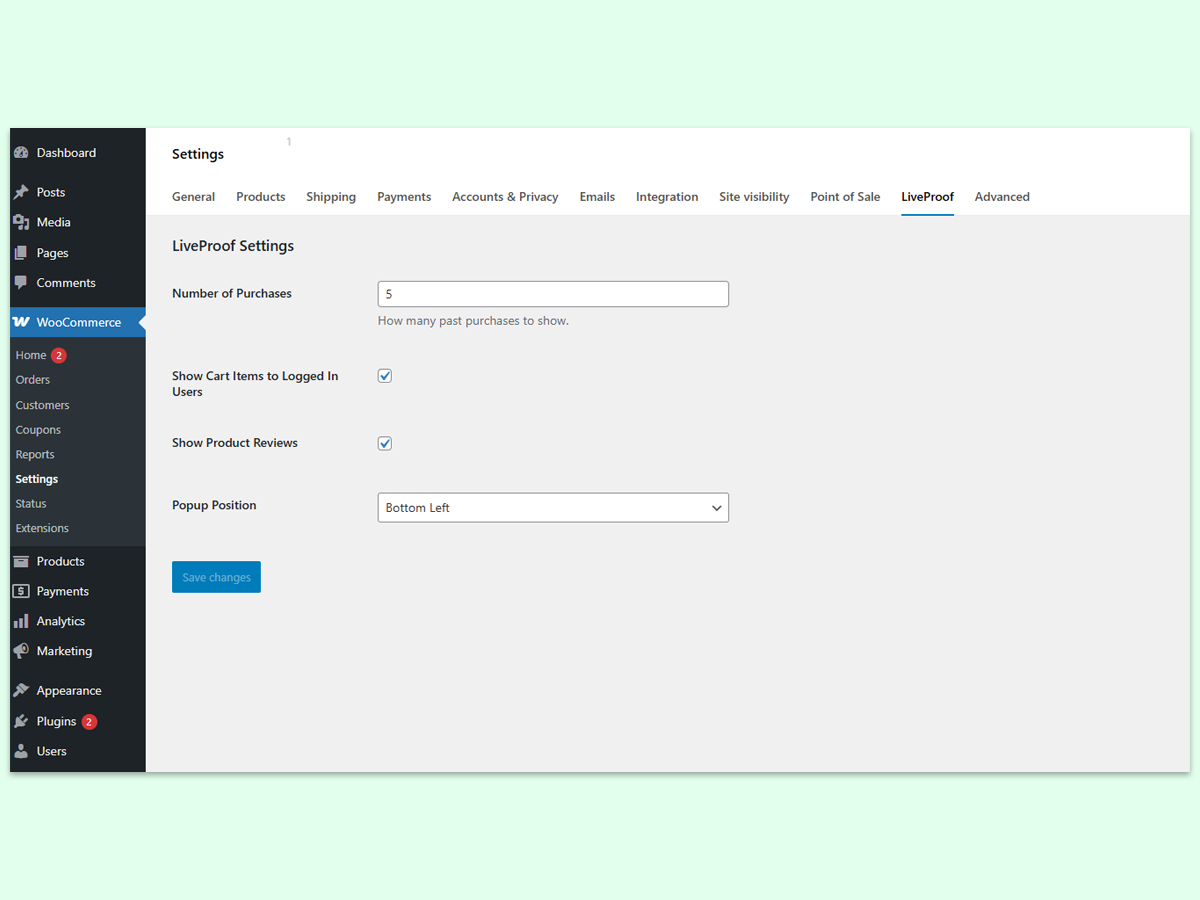The image size is (1200, 900).
Task: Open the Plugins menu label
Action: pyautogui.click(x=57, y=721)
